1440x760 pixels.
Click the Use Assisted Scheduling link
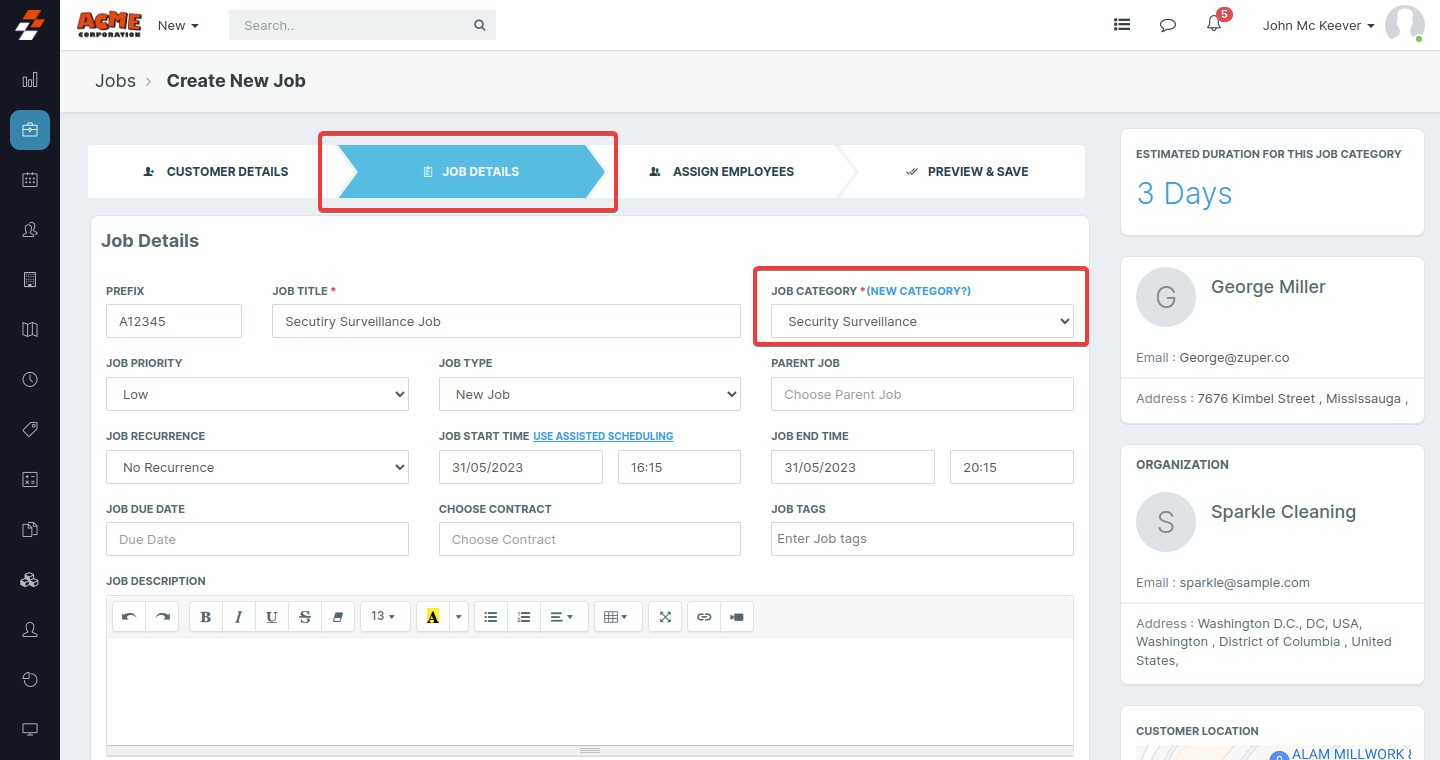pos(603,436)
